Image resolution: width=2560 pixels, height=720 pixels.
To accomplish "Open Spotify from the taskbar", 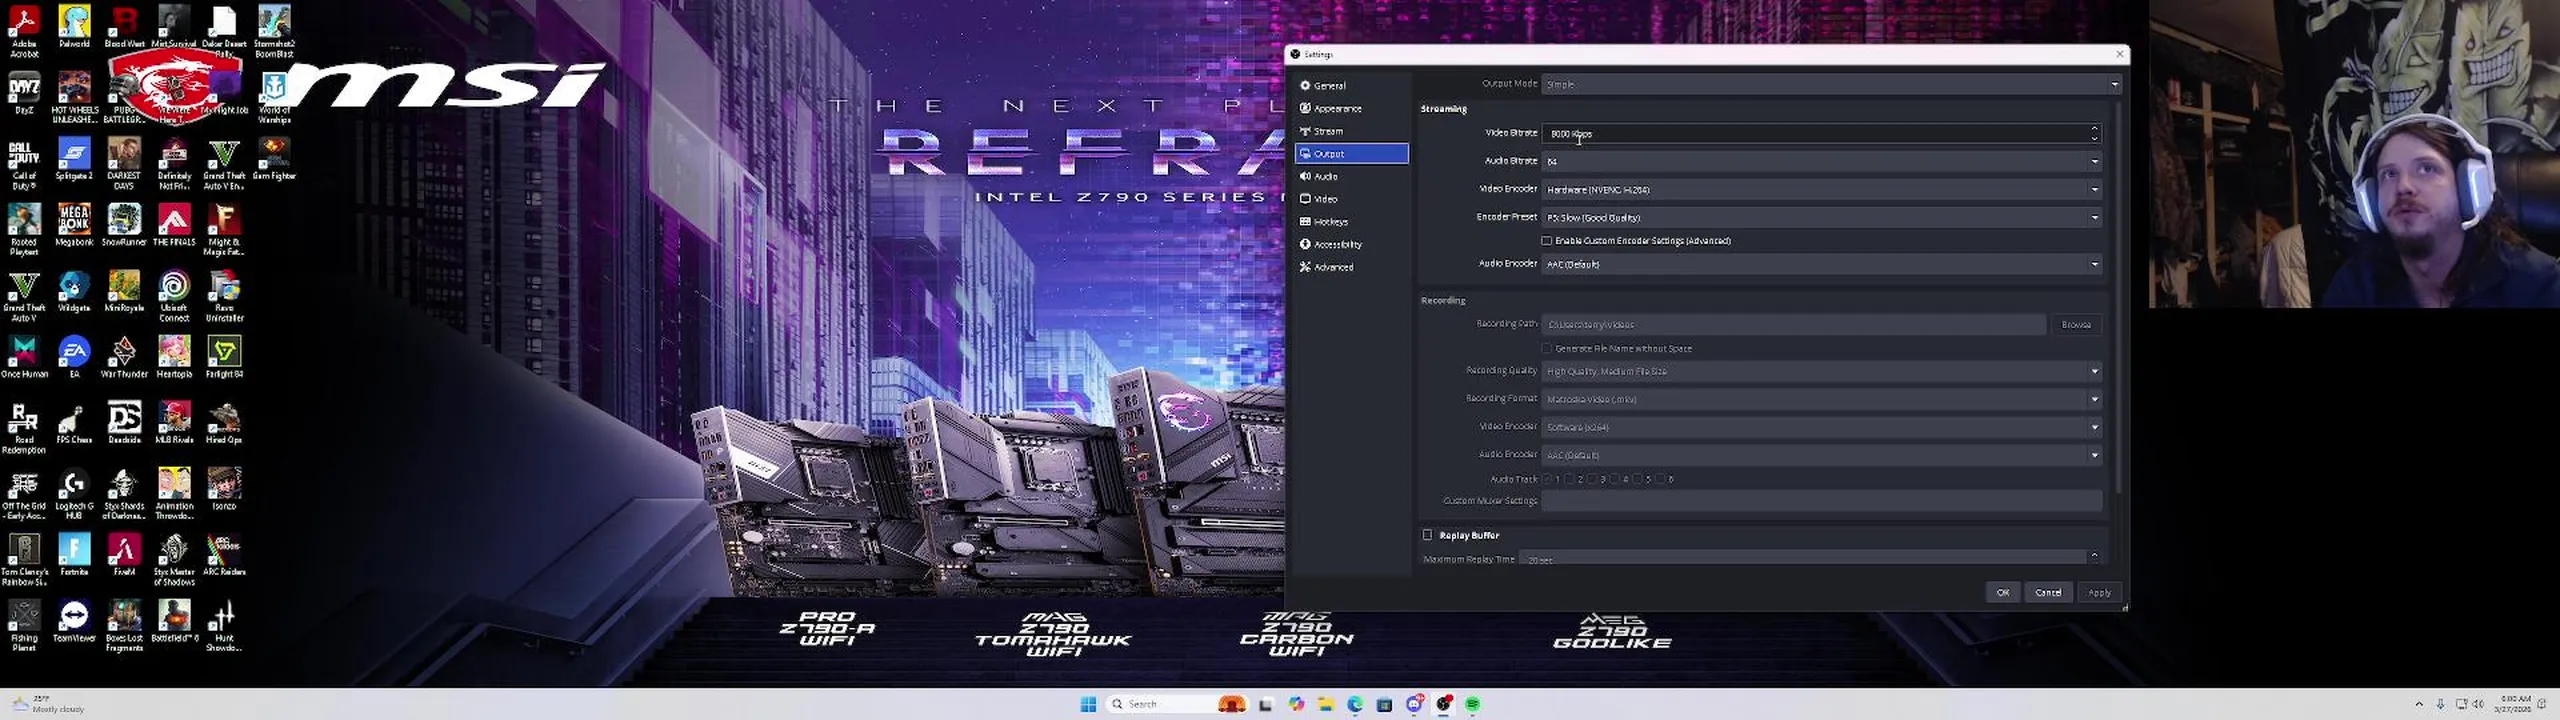I will coord(1472,704).
